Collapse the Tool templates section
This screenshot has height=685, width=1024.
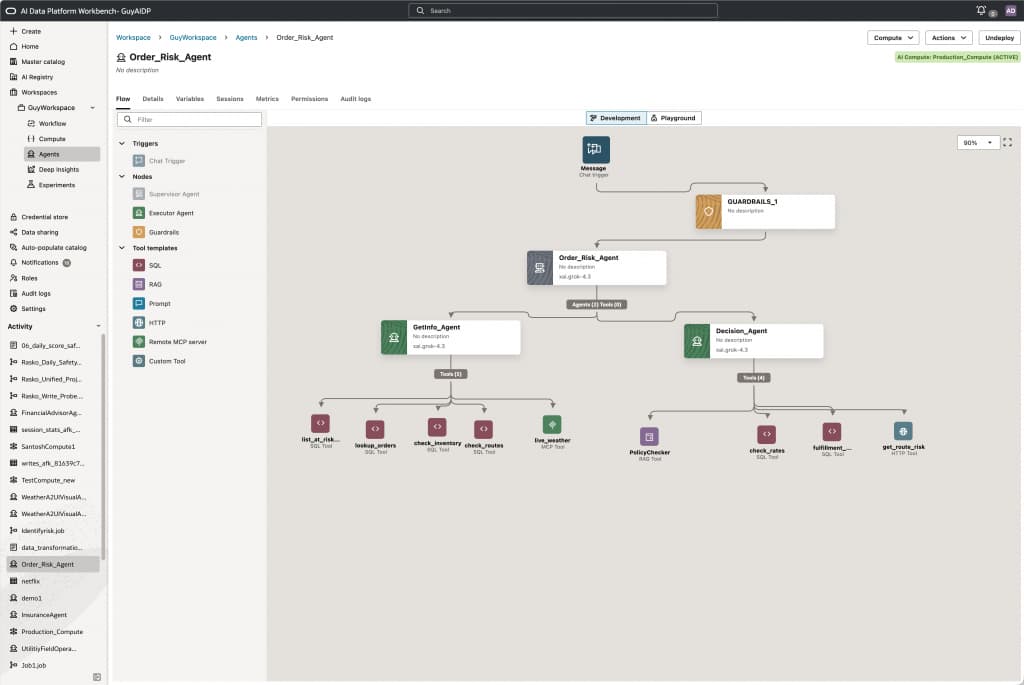point(122,248)
